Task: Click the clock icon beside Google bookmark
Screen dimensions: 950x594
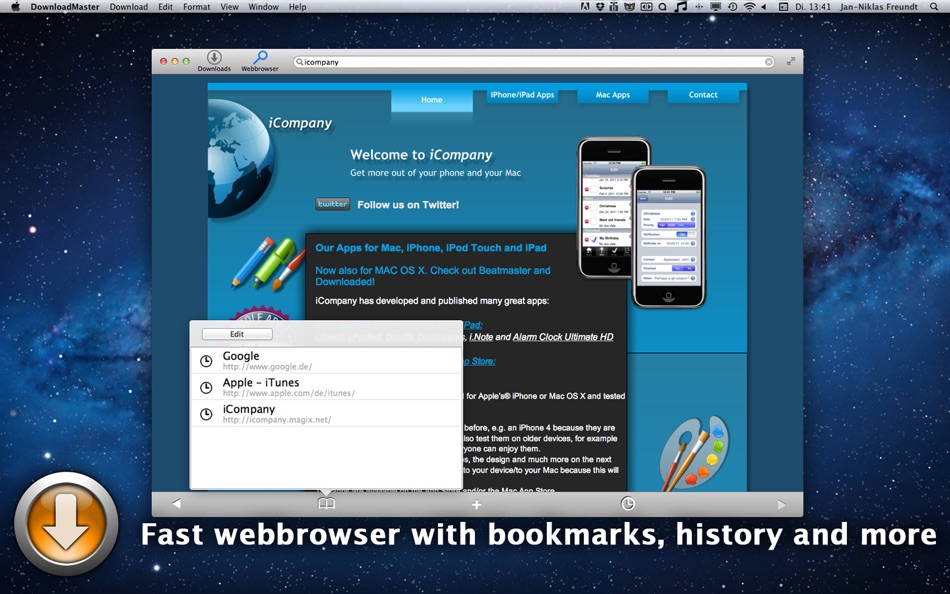Action: 206,361
